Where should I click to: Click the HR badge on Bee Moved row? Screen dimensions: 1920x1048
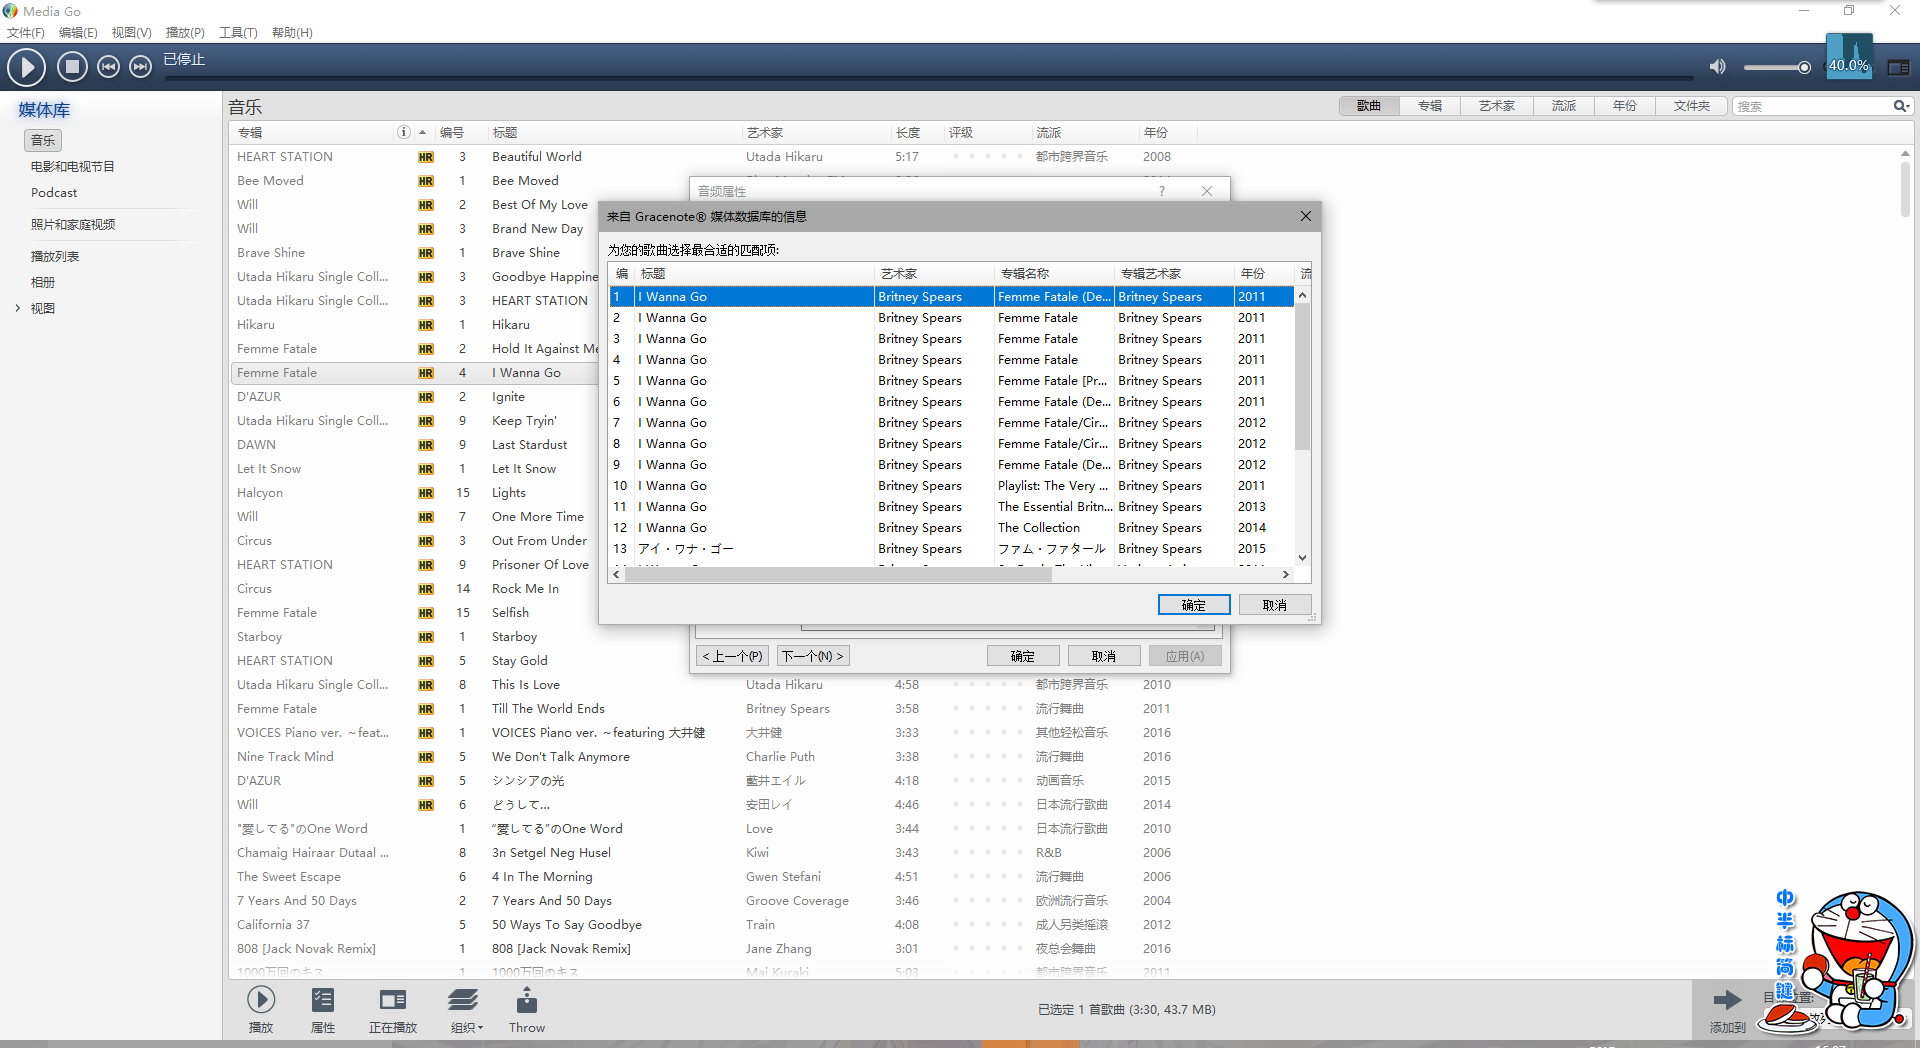[426, 181]
